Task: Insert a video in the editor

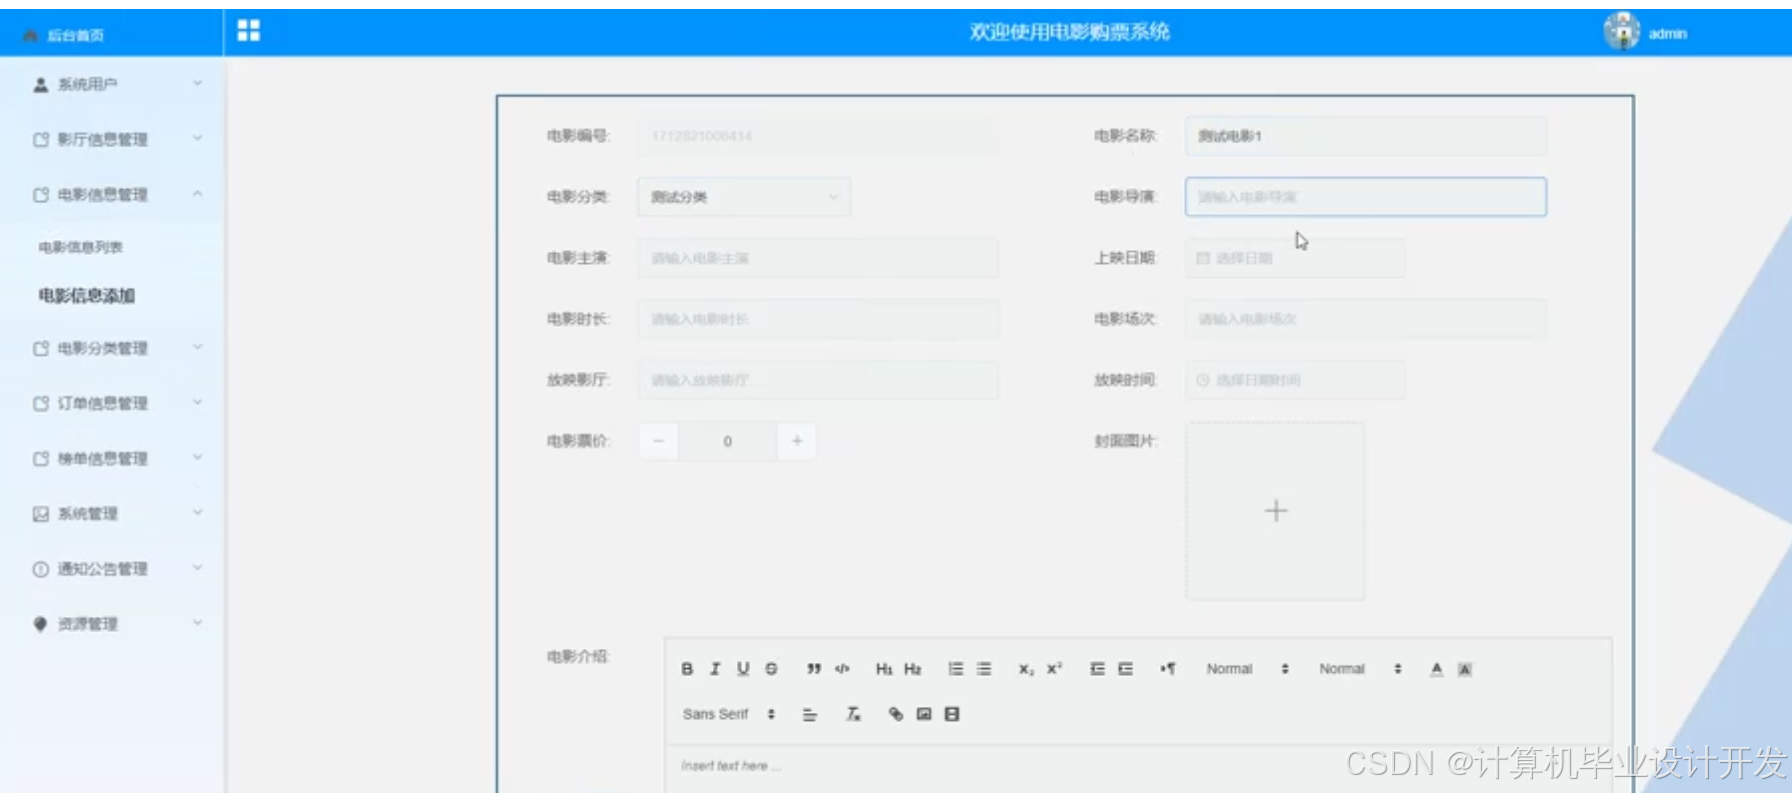Action: tap(952, 714)
